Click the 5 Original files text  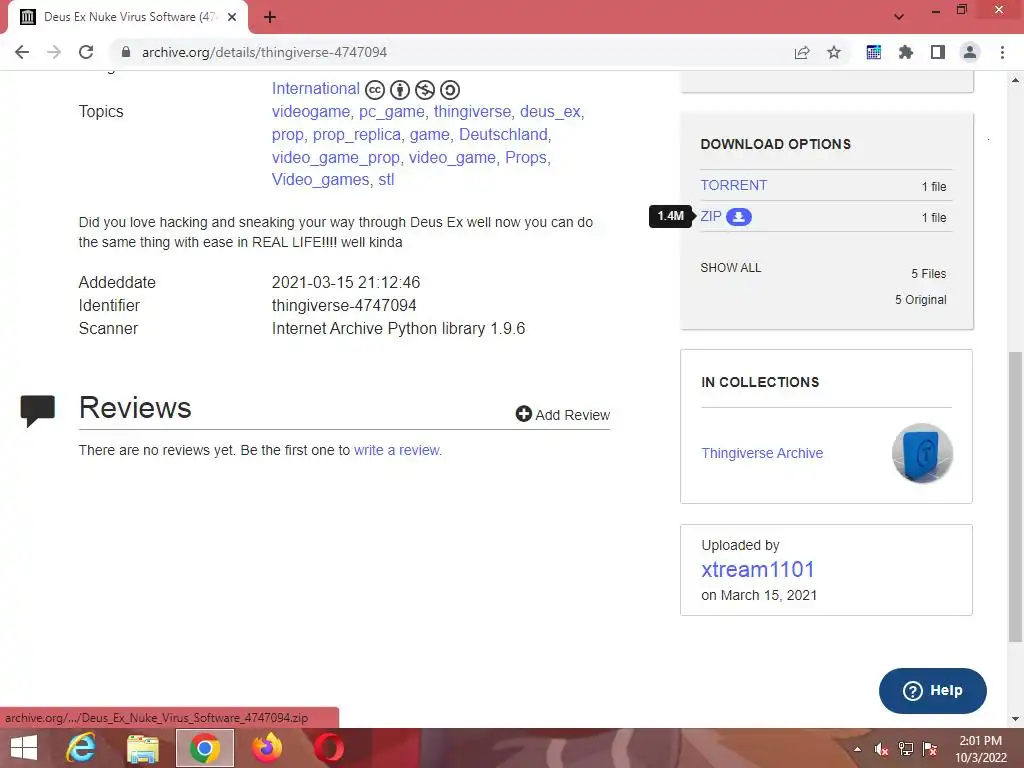point(920,300)
